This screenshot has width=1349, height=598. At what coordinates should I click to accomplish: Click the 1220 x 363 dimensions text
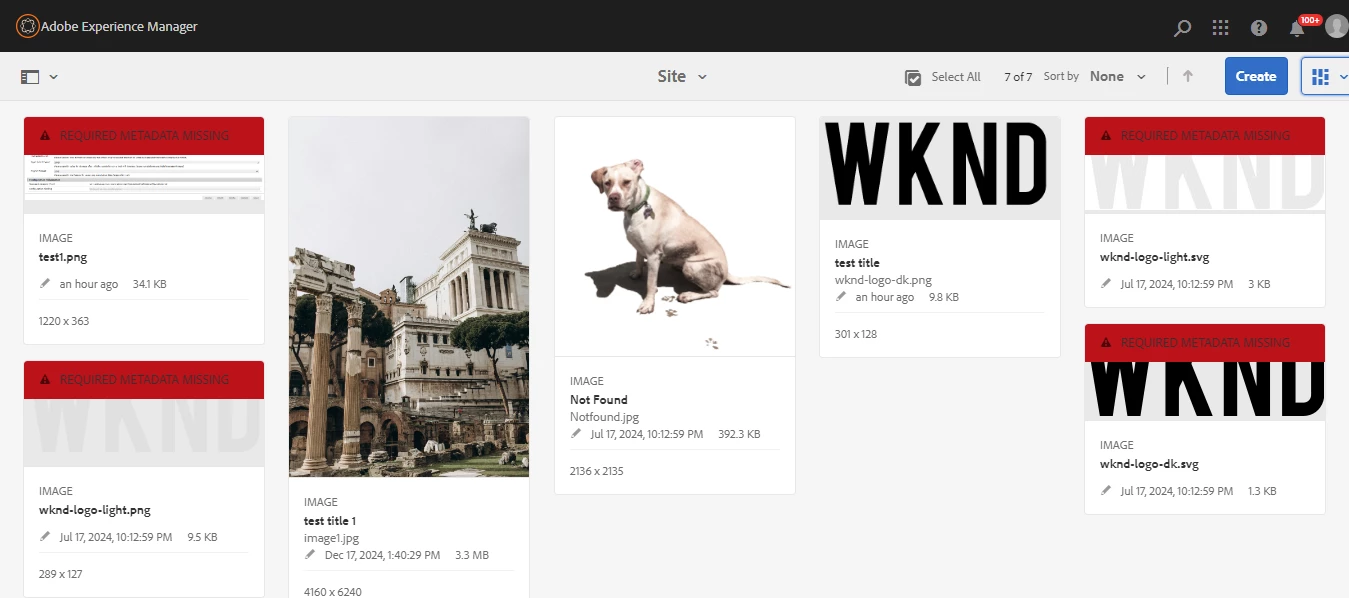[64, 321]
